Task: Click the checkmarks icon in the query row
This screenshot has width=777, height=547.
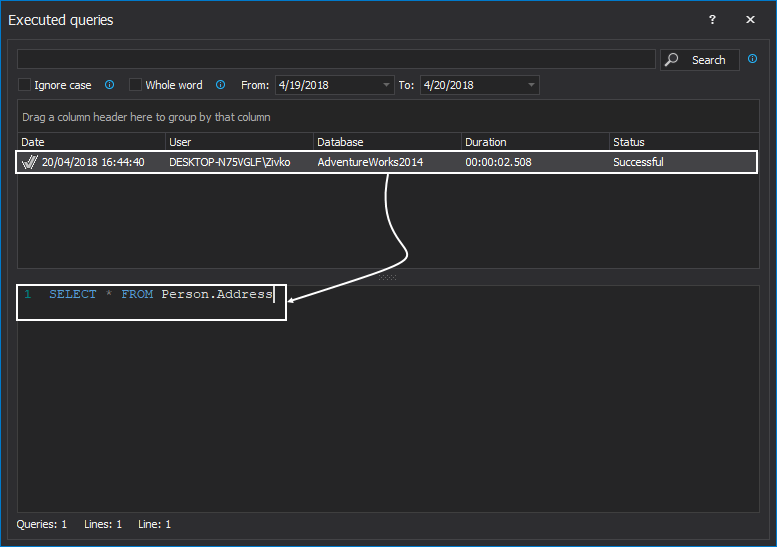Action: pos(29,162)
